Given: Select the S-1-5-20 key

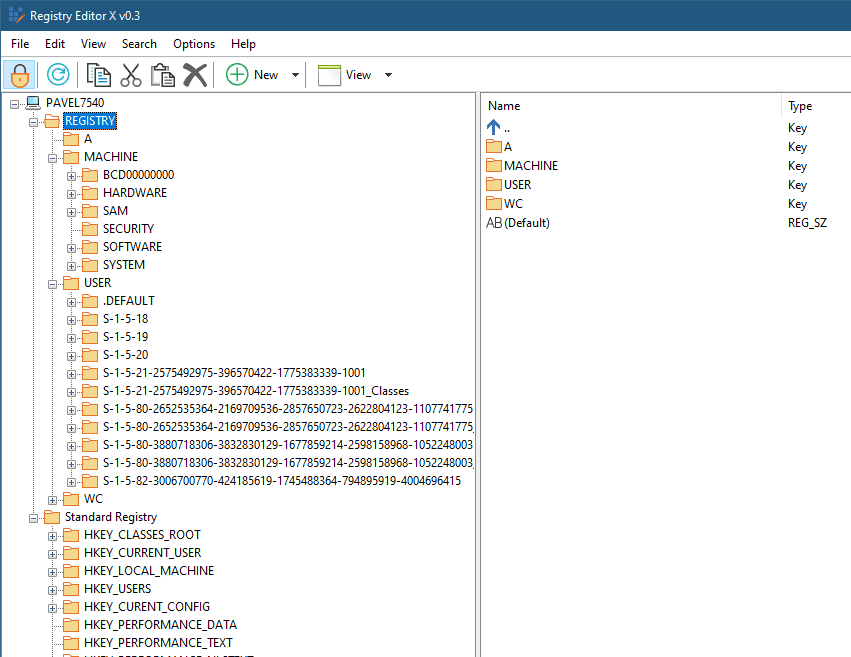Looking at the screenshot, I should [125, 355].
